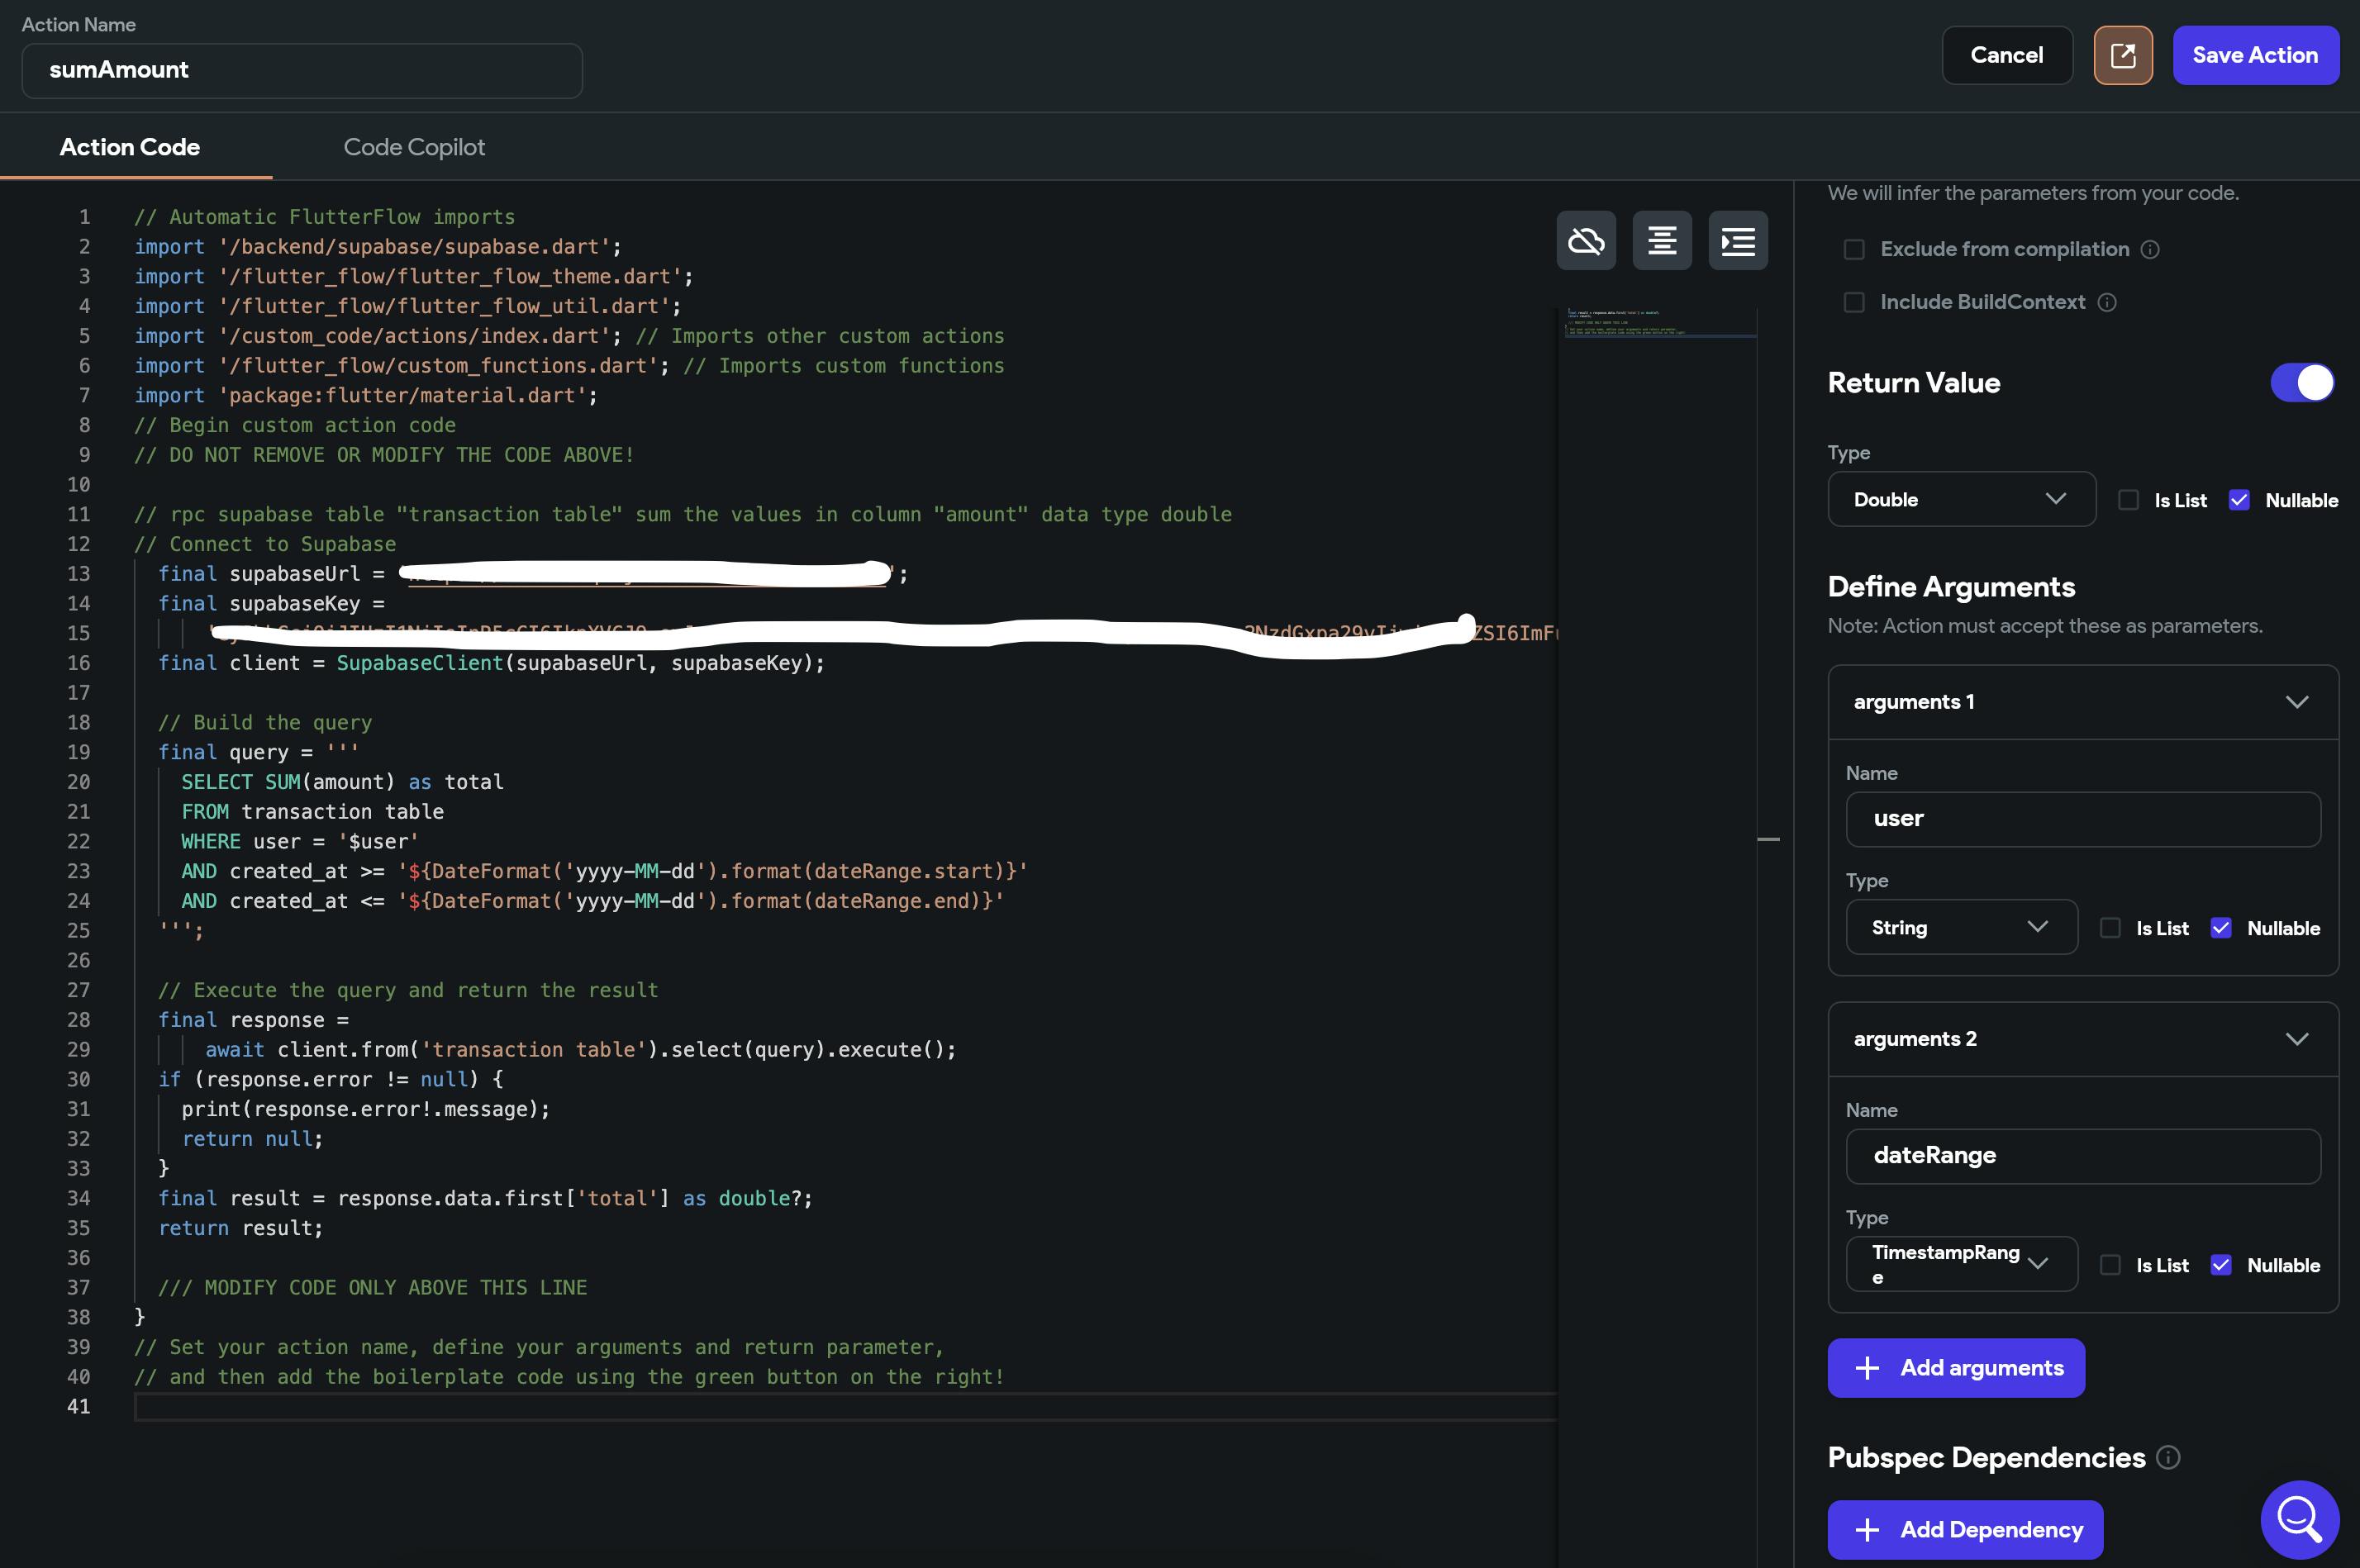Switch to the Code Copilot tab
This screenshot has width=2360, height=1568.
pos(414,148)
